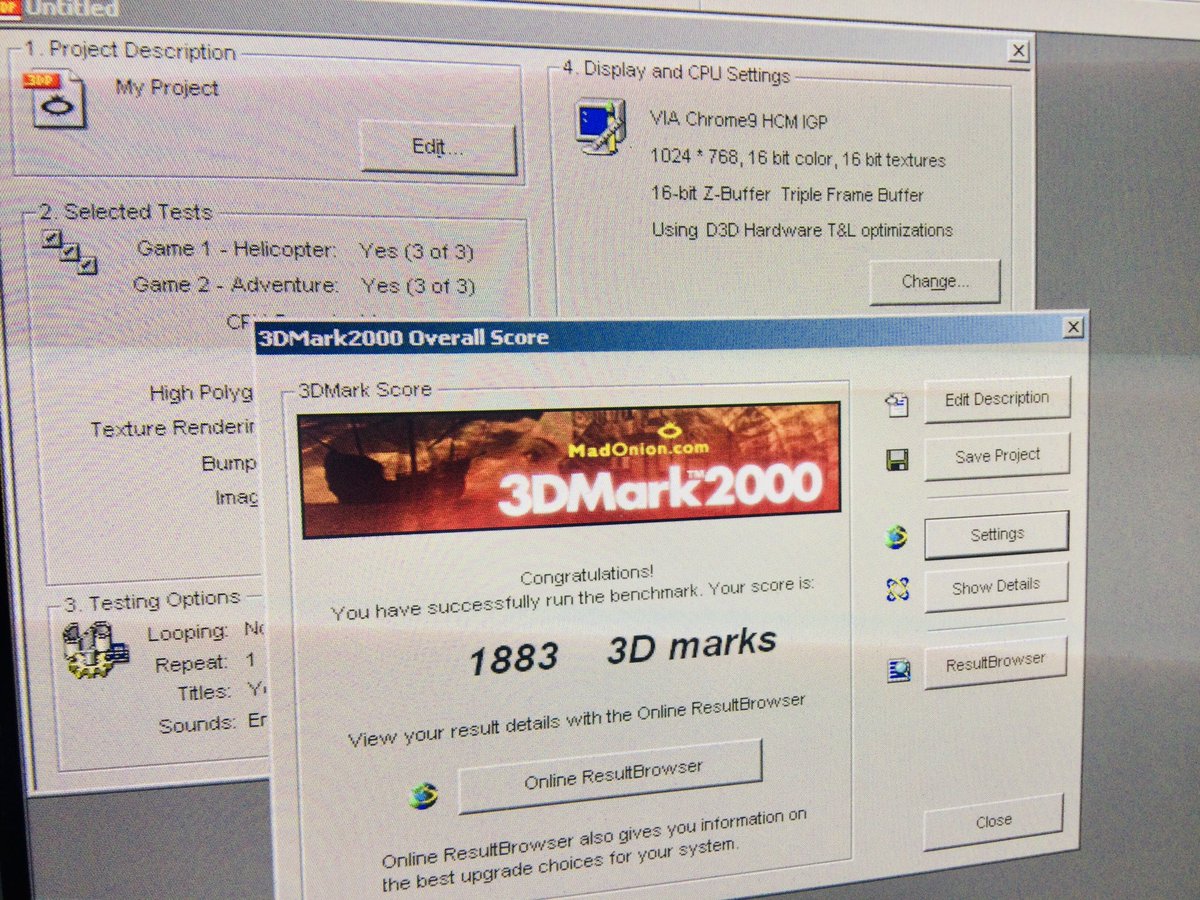Click the '3D marks' text
1200x900 pixels.
point(692,647)
